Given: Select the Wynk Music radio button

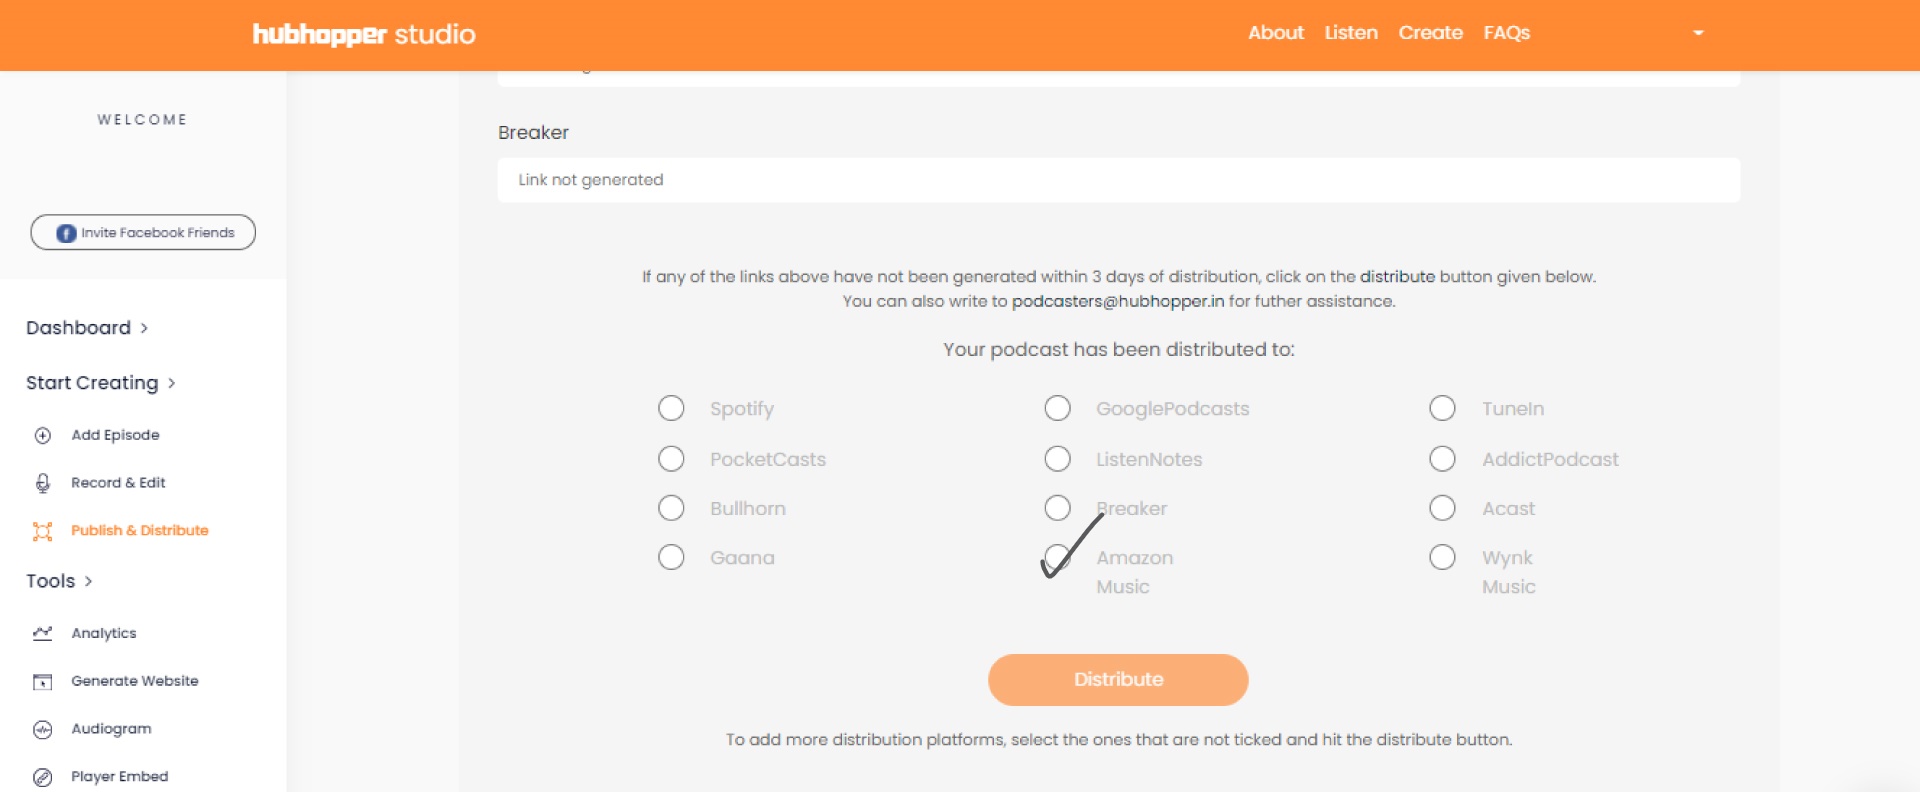Looking at the screenshot, I should [x=1443, y=557].
